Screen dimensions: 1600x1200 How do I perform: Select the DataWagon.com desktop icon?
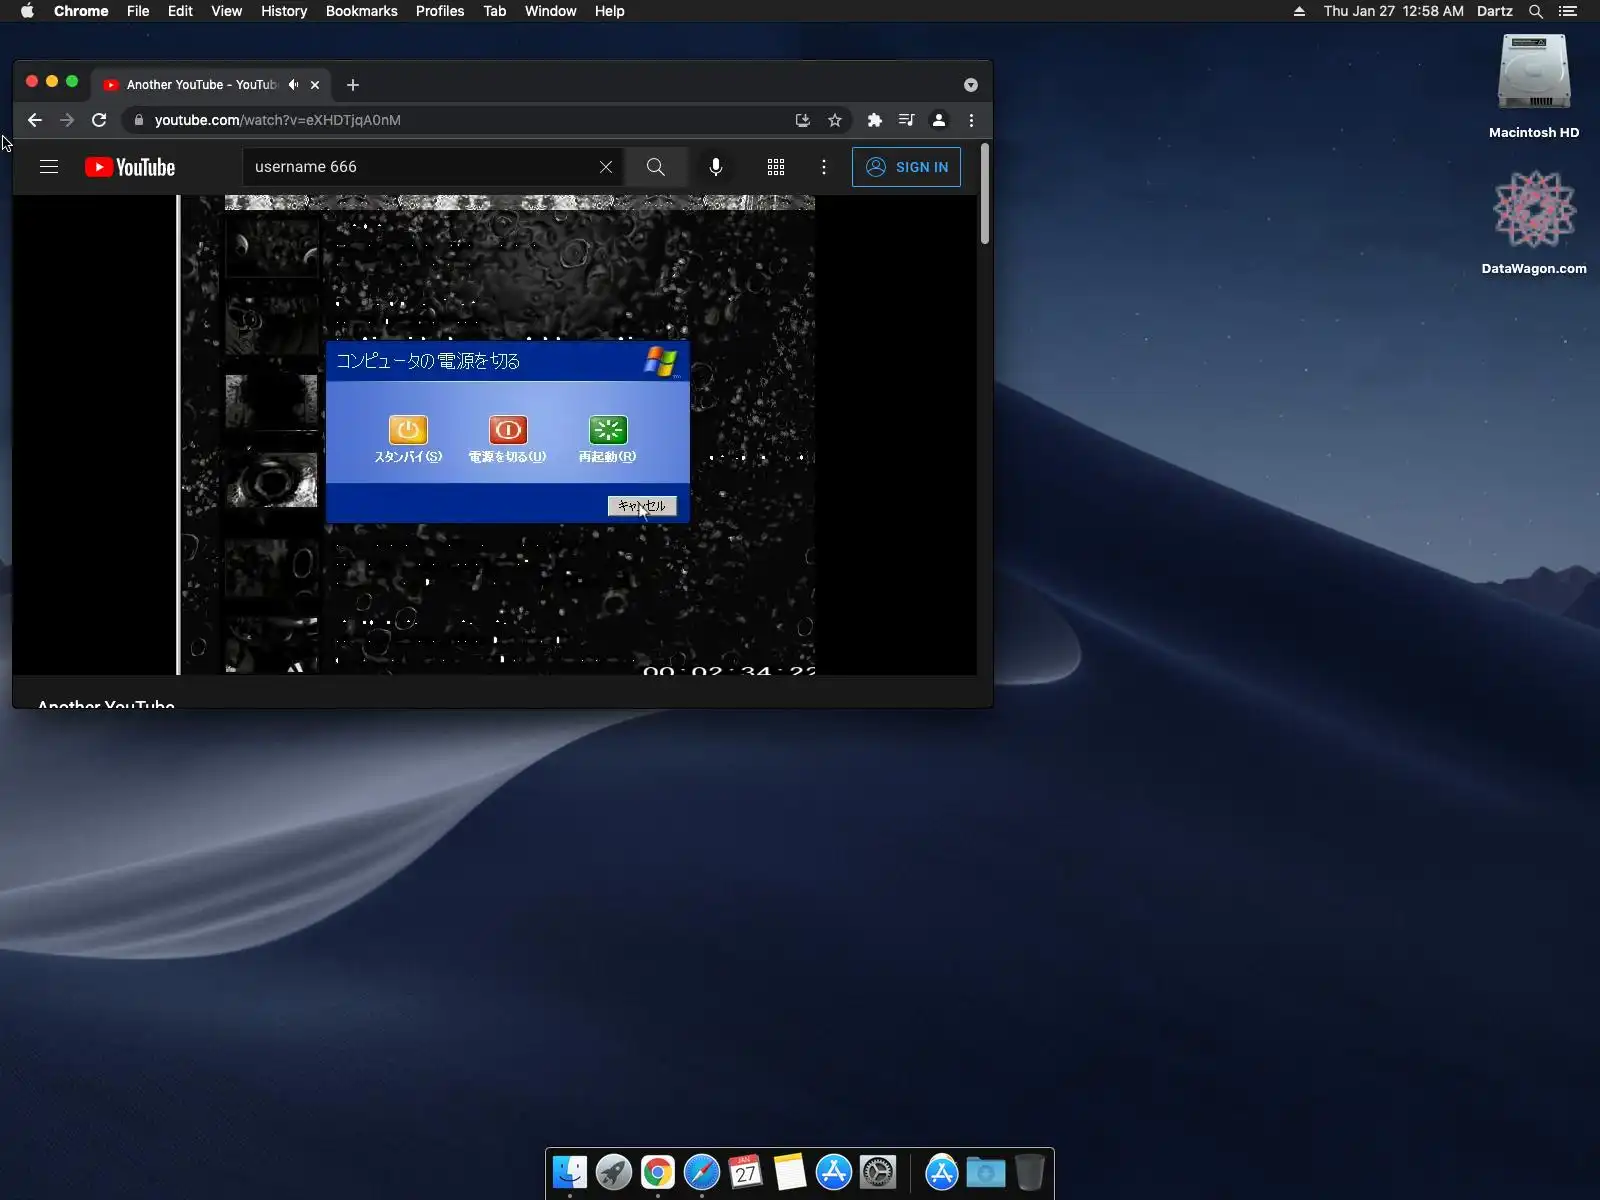tap(1534, 222)
